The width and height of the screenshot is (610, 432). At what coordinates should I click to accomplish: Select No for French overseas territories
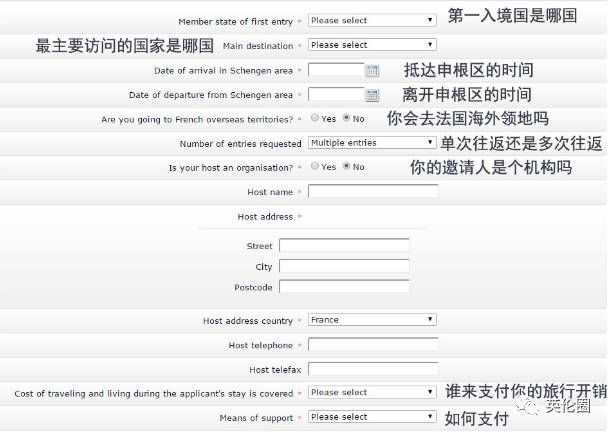tap(347, 118)
